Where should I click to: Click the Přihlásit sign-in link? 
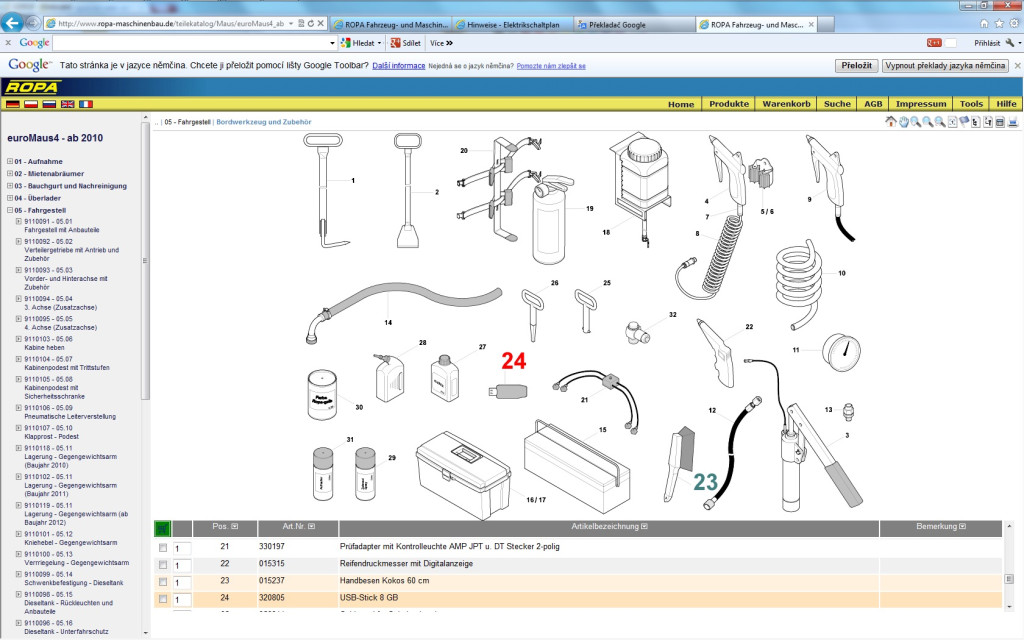tap(987, 43)
